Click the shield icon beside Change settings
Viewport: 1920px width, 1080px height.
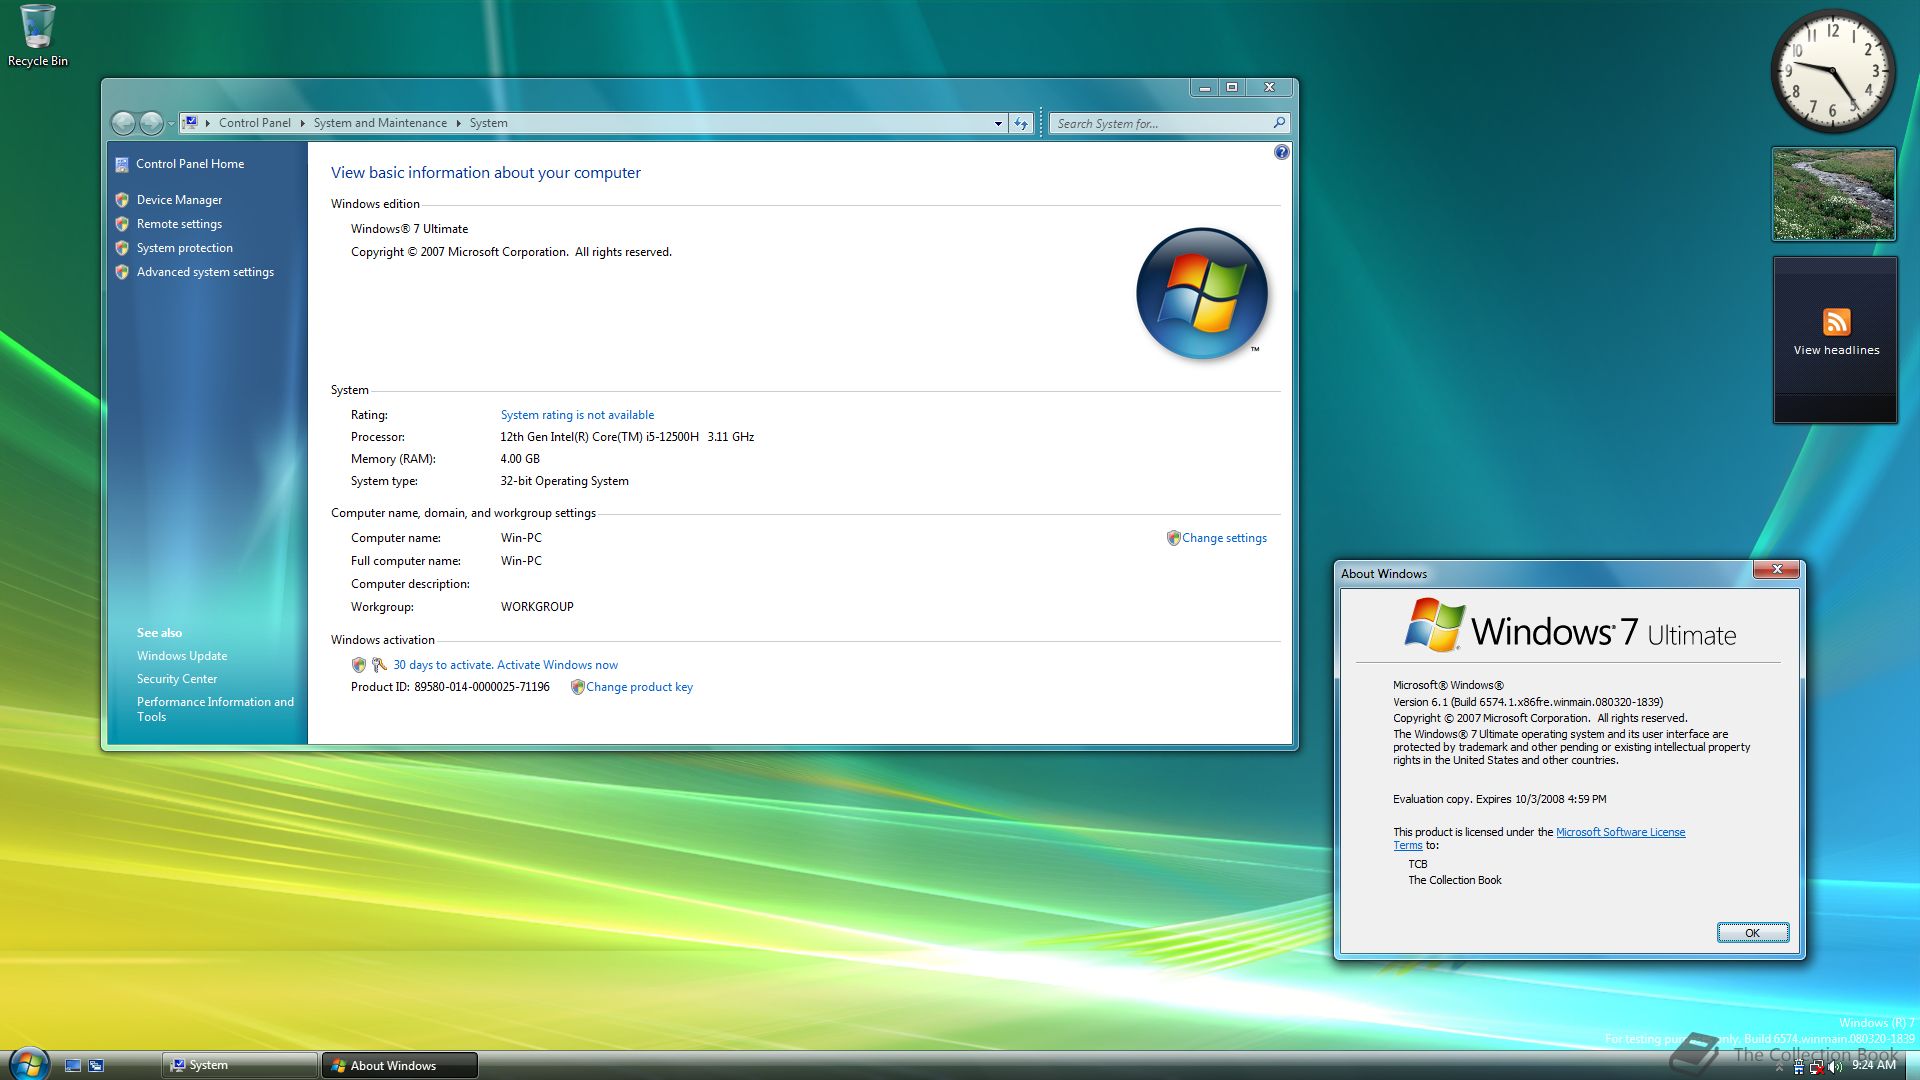[x=1174, y=538]
